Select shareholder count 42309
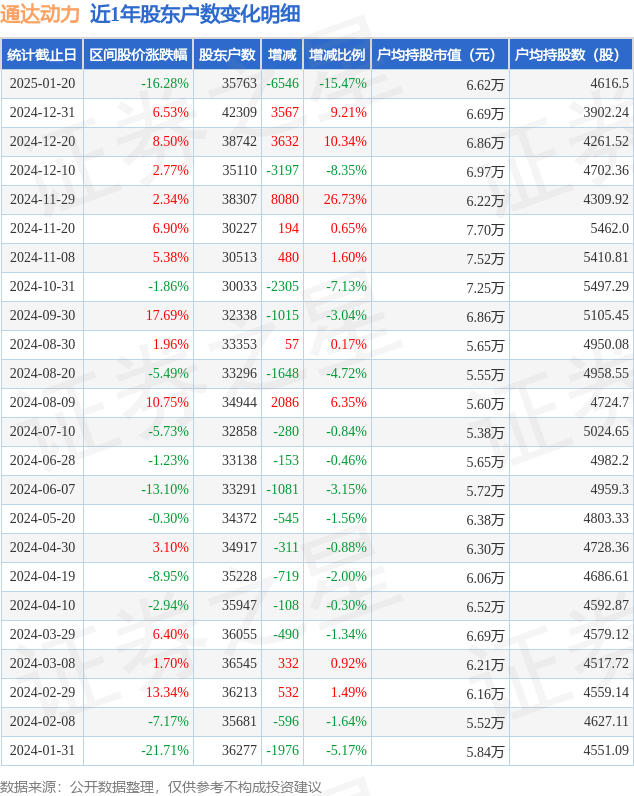The image size is (634, 796). click(x=239, y=112)
